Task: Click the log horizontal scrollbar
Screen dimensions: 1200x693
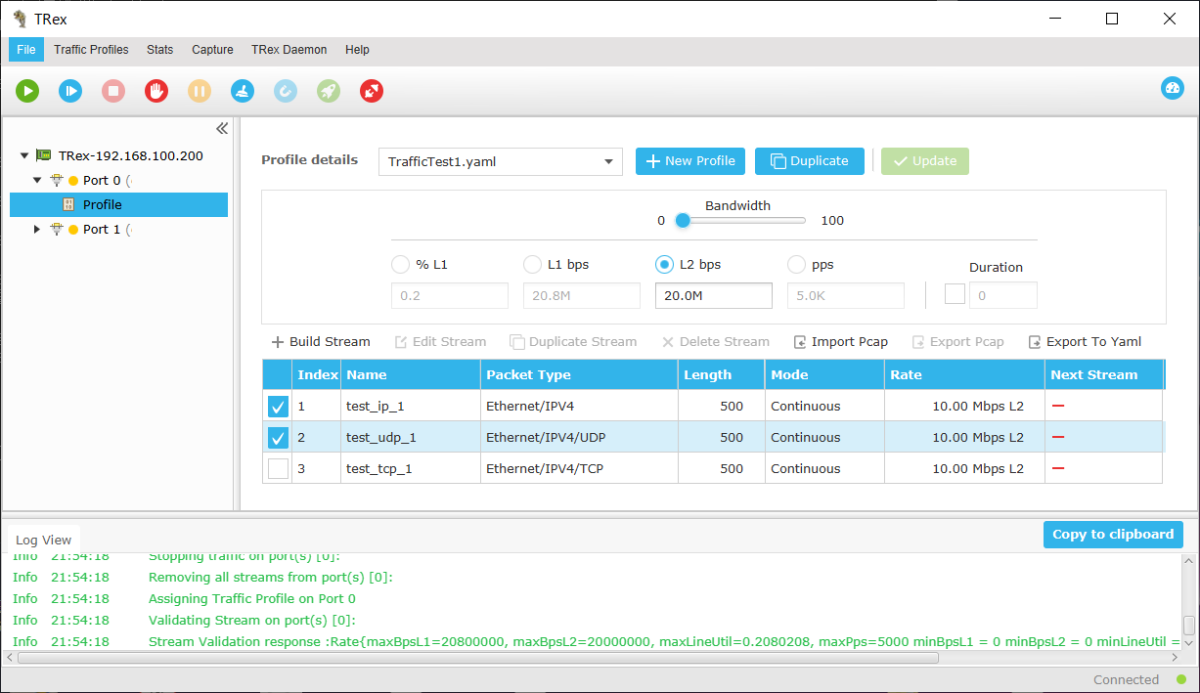Action: click(478, 657)
